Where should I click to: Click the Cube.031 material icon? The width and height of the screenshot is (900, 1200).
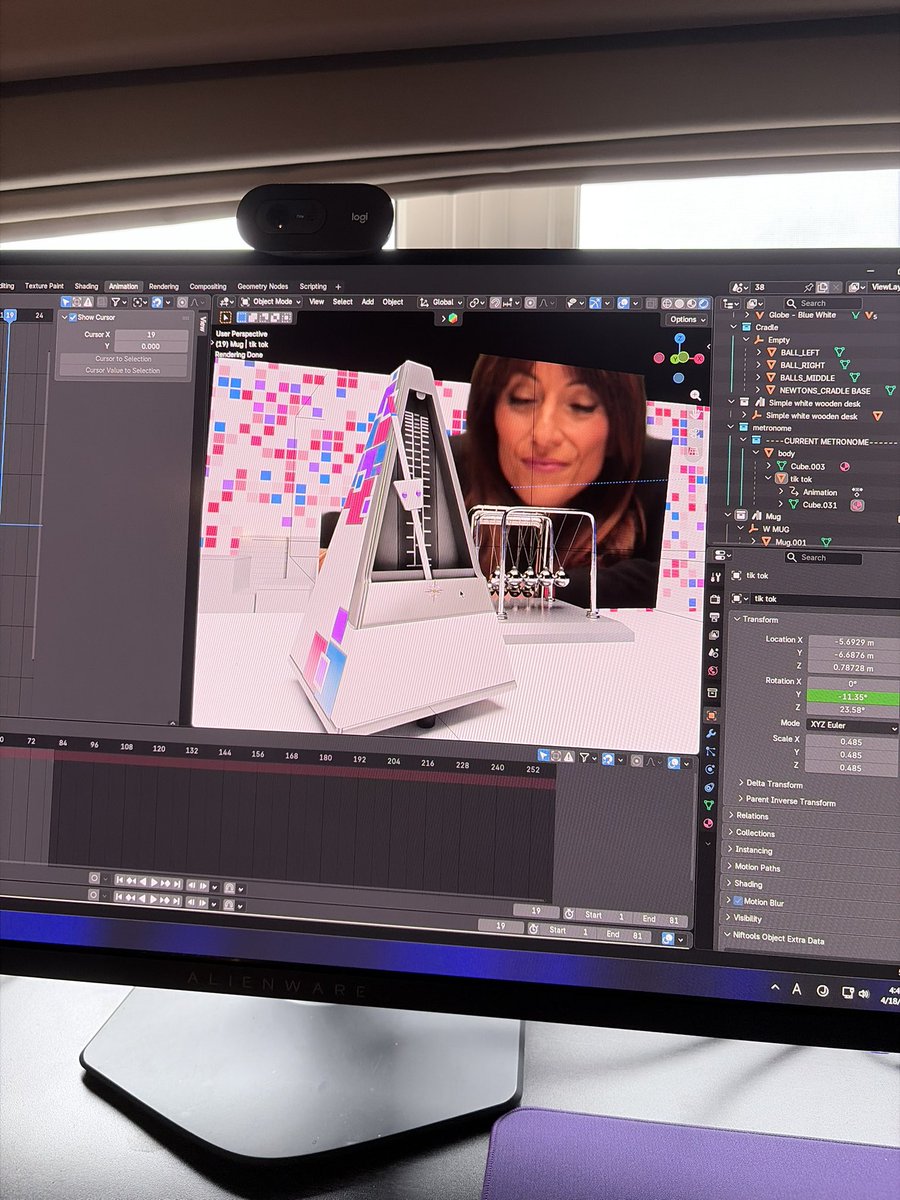coord(857,505)
